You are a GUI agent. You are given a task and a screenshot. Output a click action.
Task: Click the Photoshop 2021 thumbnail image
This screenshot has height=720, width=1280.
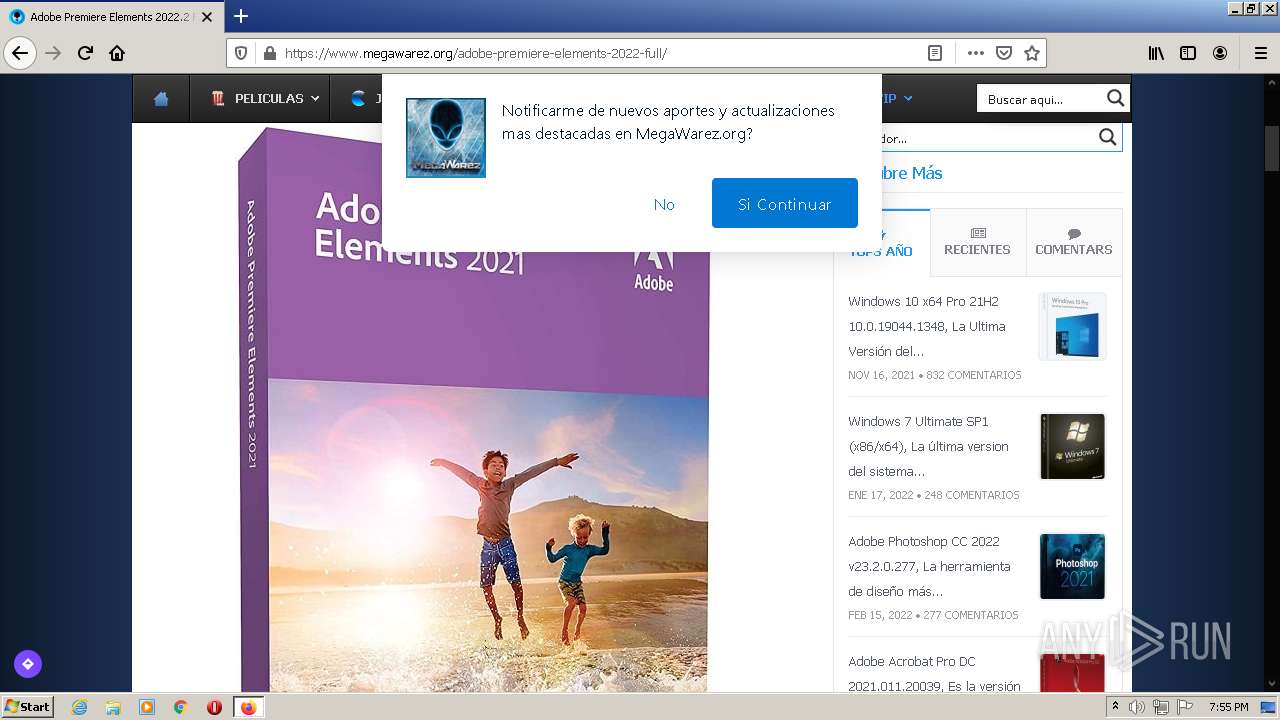click(x=1072, y=566)
